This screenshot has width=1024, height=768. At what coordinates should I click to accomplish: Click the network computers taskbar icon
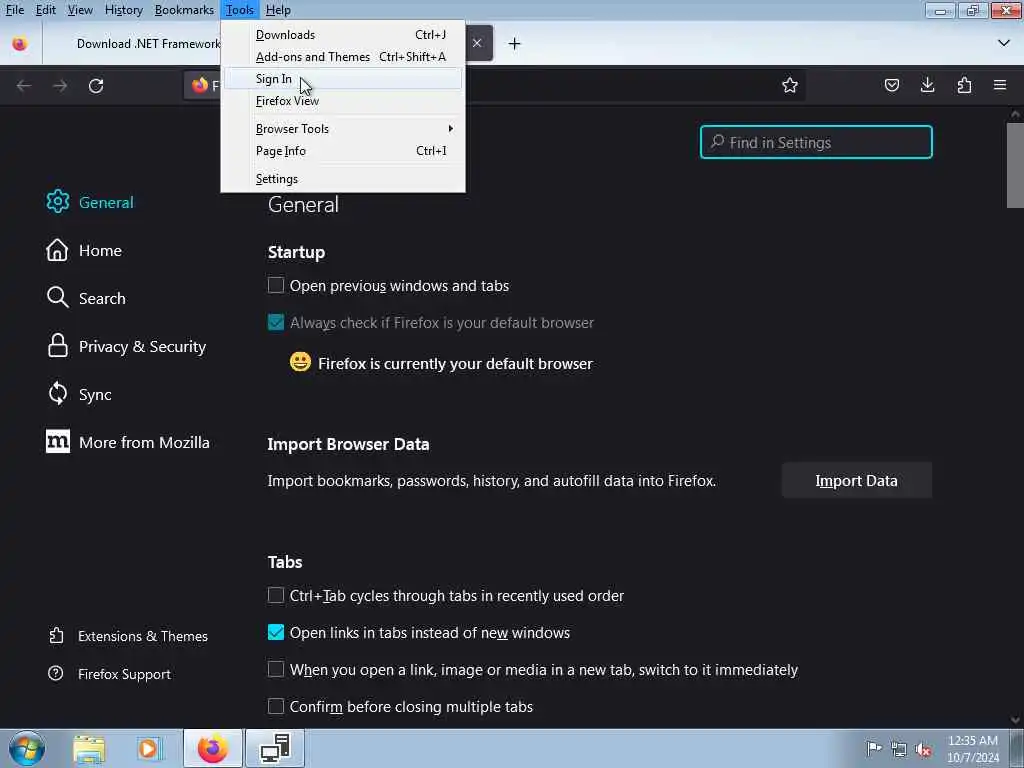pos(275,748)
